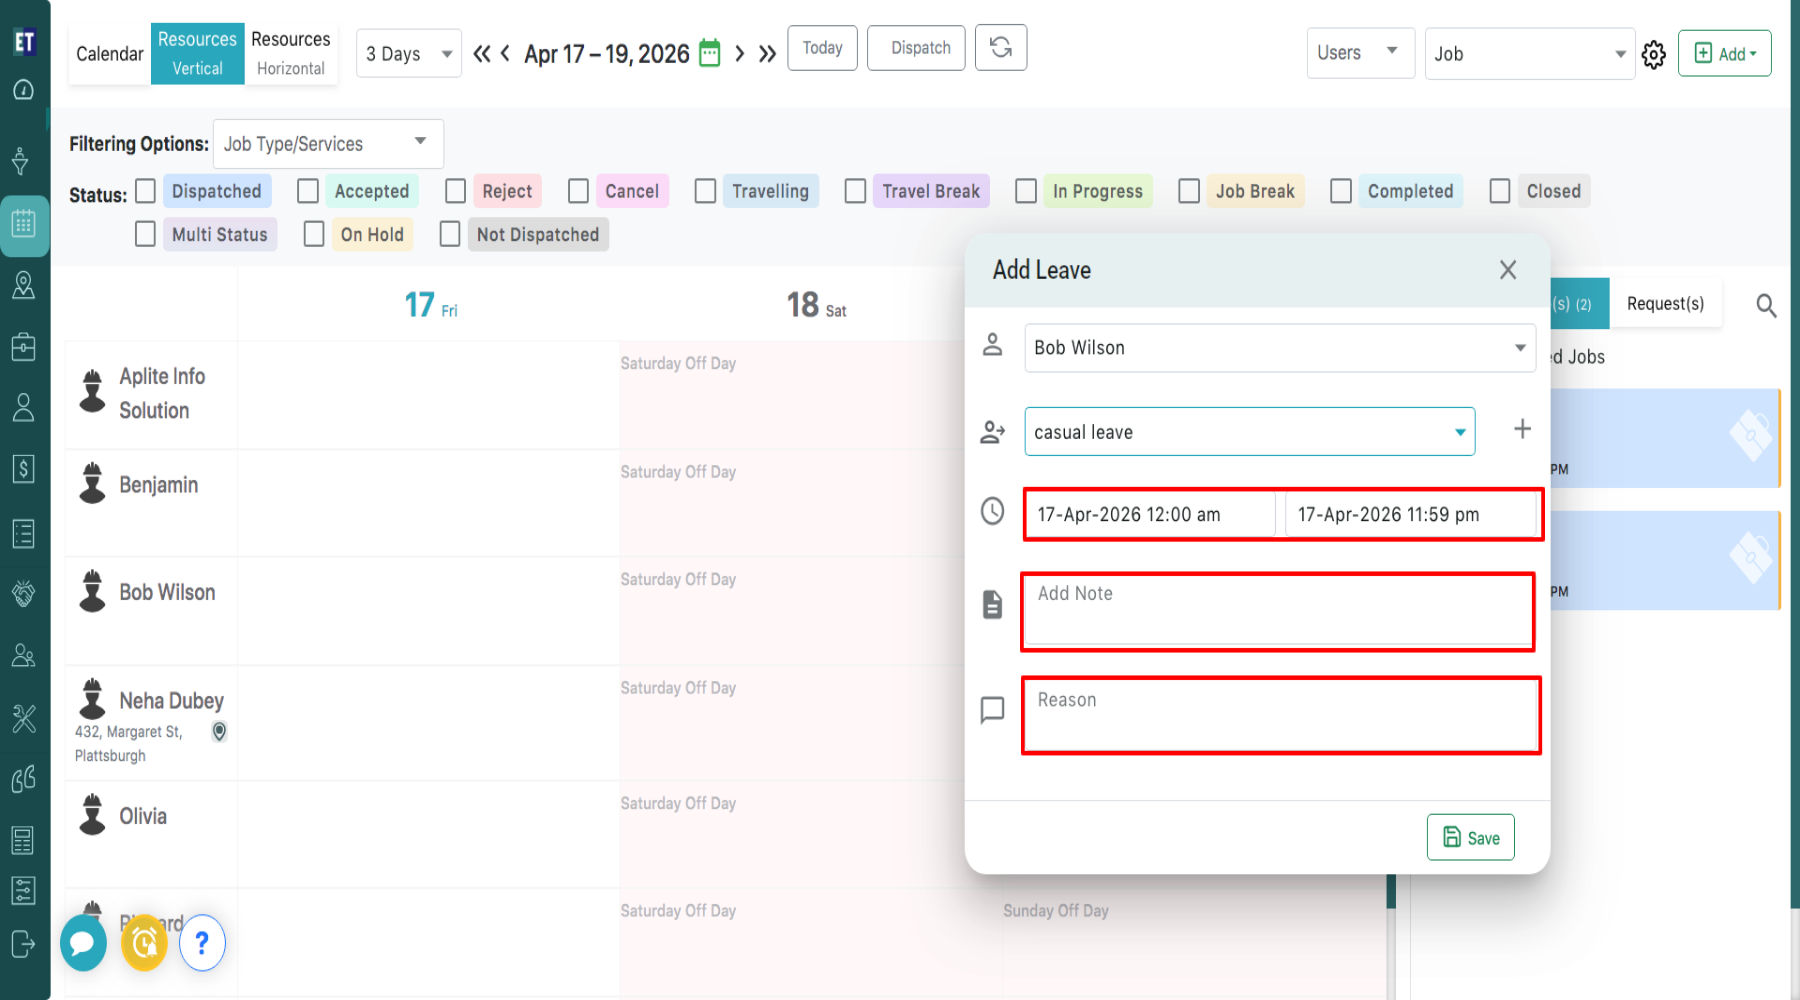Click the refresh calendar icon button

click(x=1000, y=48)
